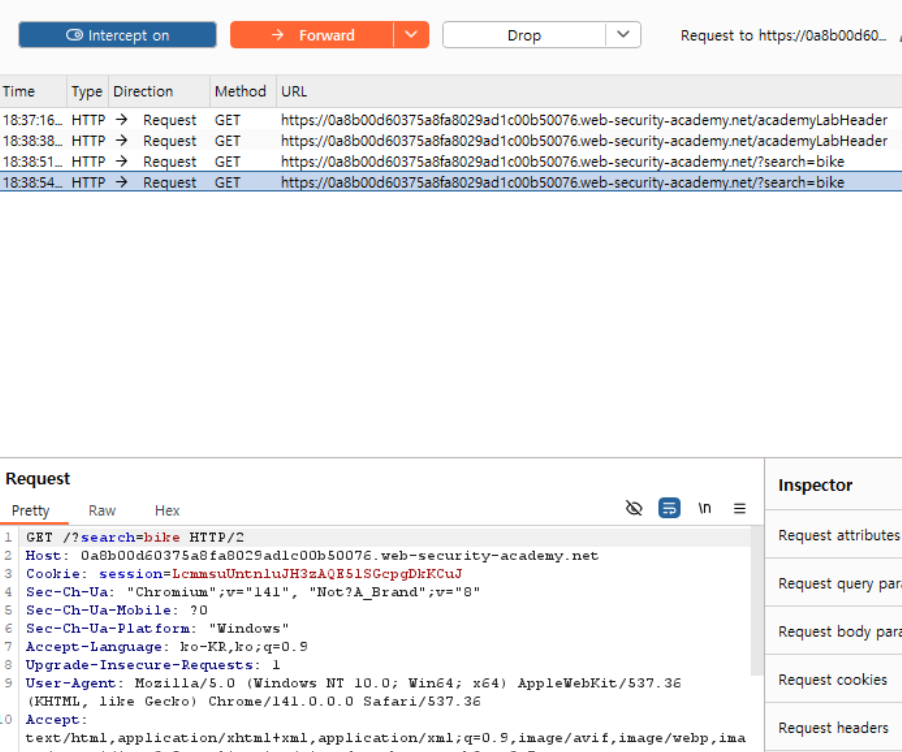Click the request editor vertical scrollbar
This screenshot has width=902, height=752.
757,601
